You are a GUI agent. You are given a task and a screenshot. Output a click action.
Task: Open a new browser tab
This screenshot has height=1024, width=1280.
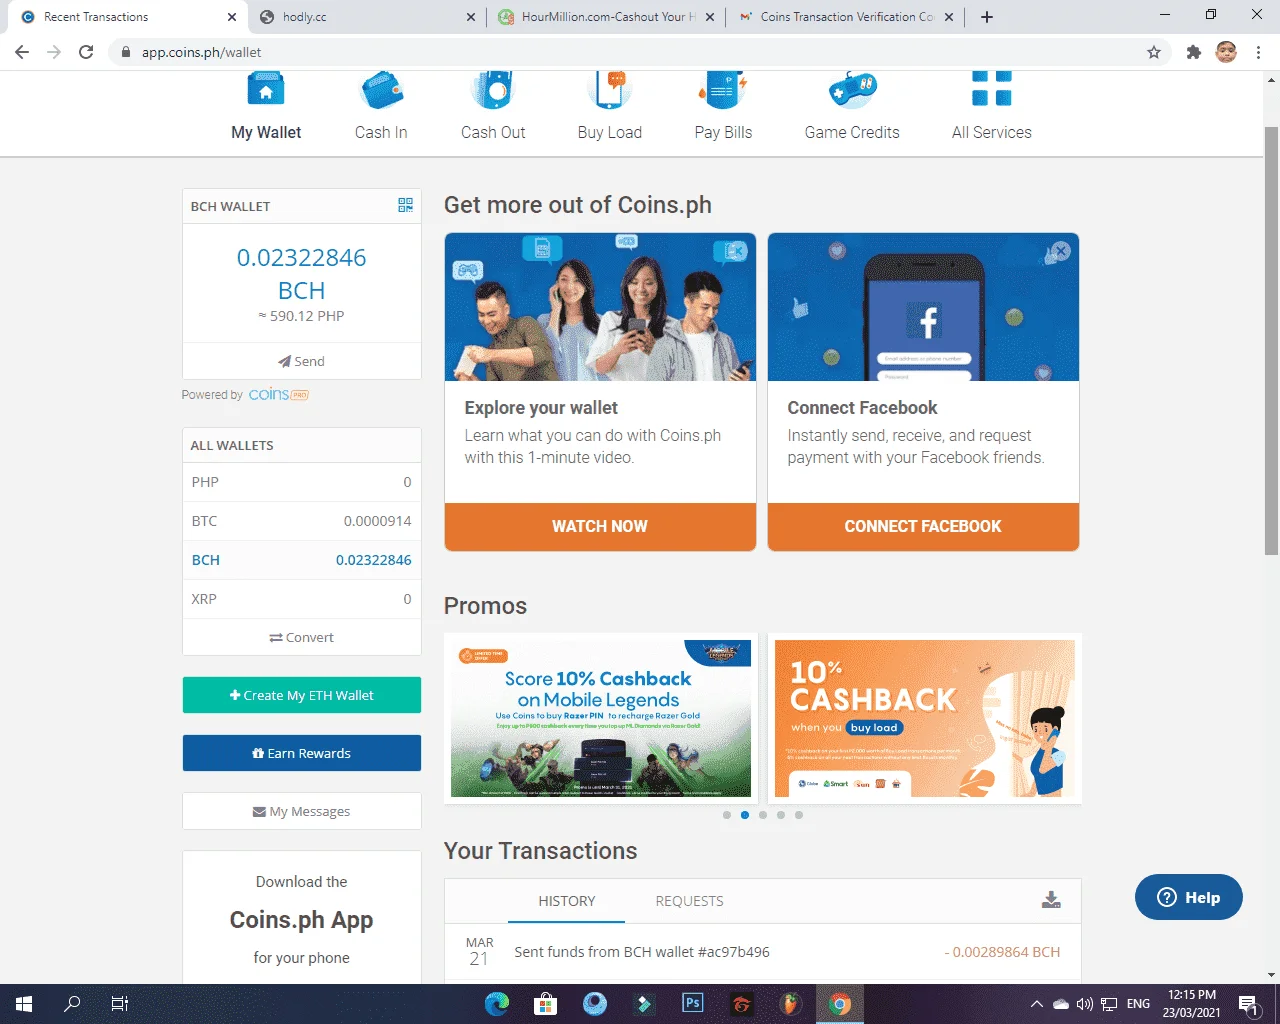[987, 17]
